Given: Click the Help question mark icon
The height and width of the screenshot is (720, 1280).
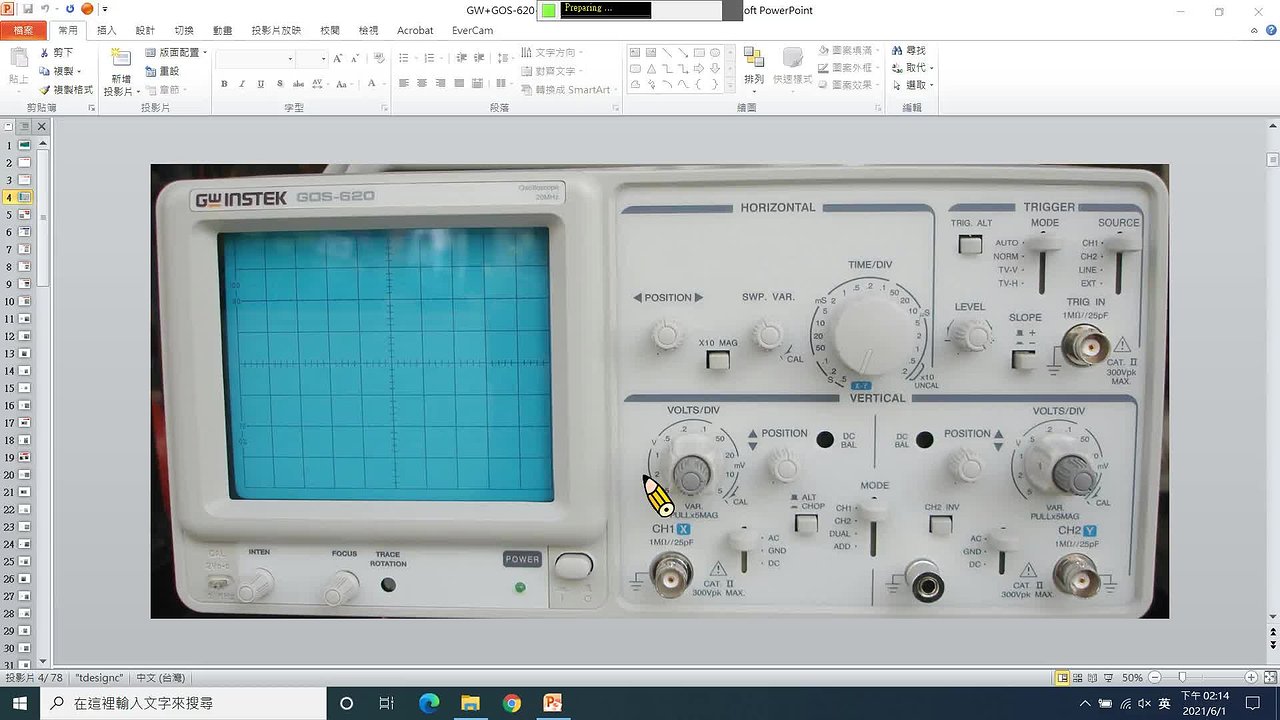Looking at the screenshot, I should pos(1269,31).
